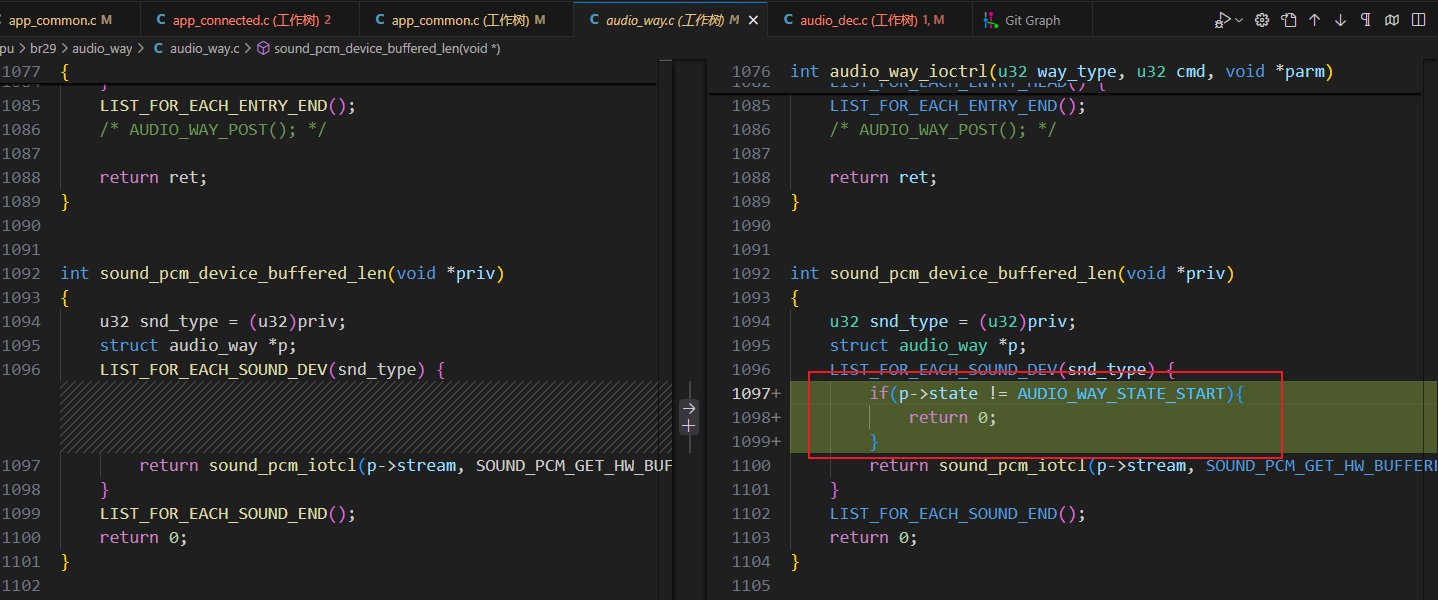This screenshot has height=600, width=1438.
Task: Run or debug the current file
Action: pos(1222,20)
